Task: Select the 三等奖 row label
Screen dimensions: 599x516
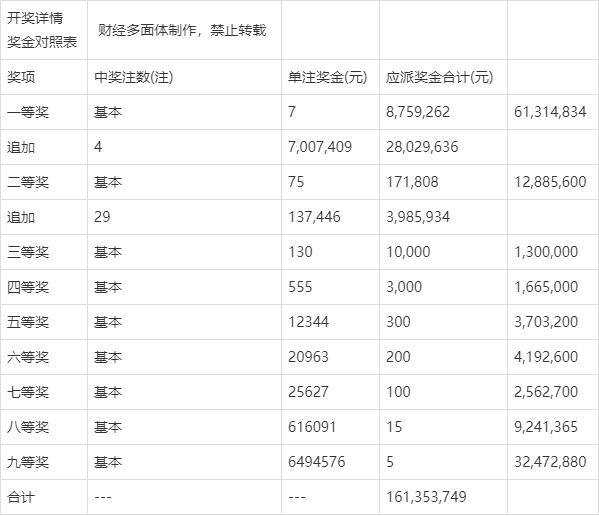Action: point(28,252)
